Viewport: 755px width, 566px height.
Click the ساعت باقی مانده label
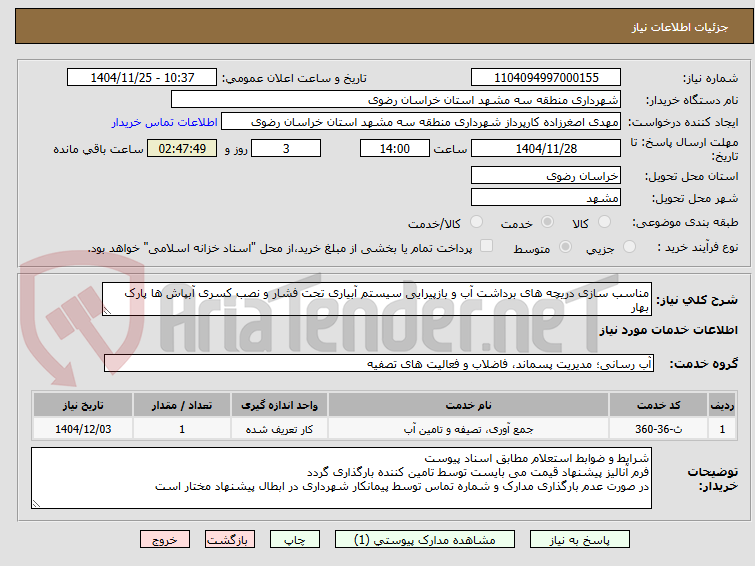point(98,149)
